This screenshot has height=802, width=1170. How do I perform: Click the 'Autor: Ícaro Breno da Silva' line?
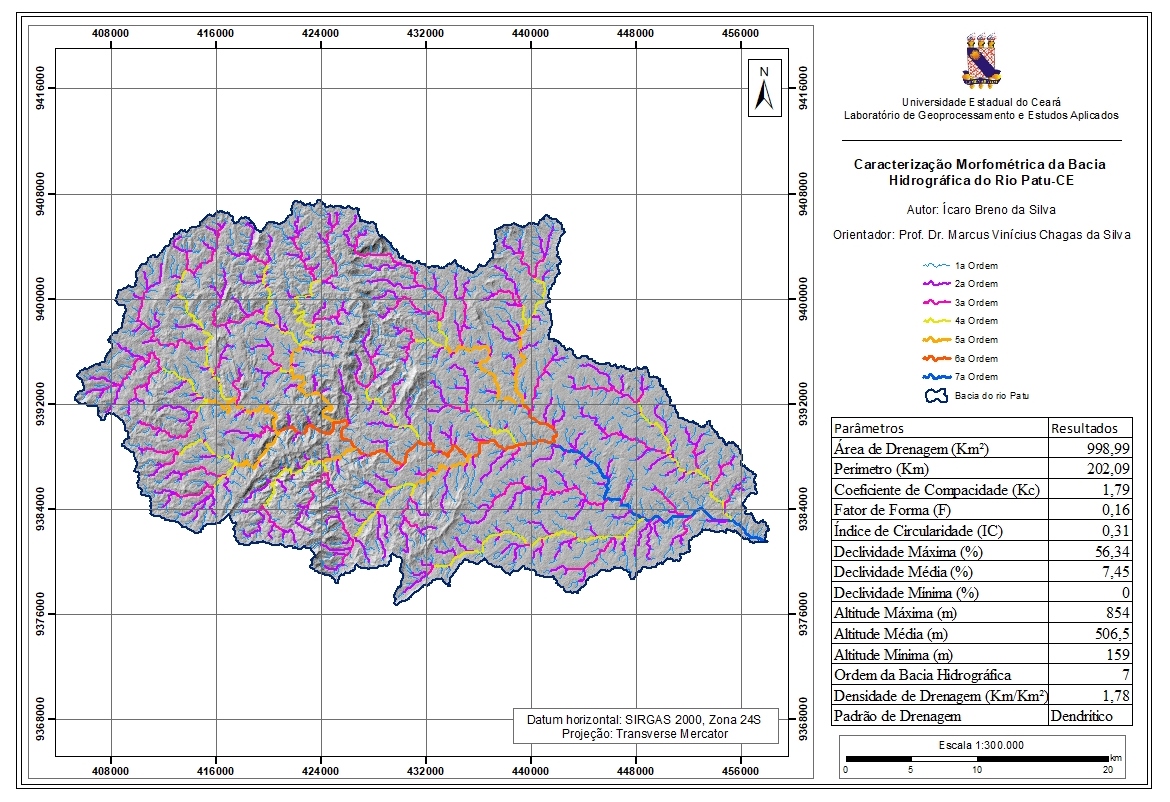[981, 210]
